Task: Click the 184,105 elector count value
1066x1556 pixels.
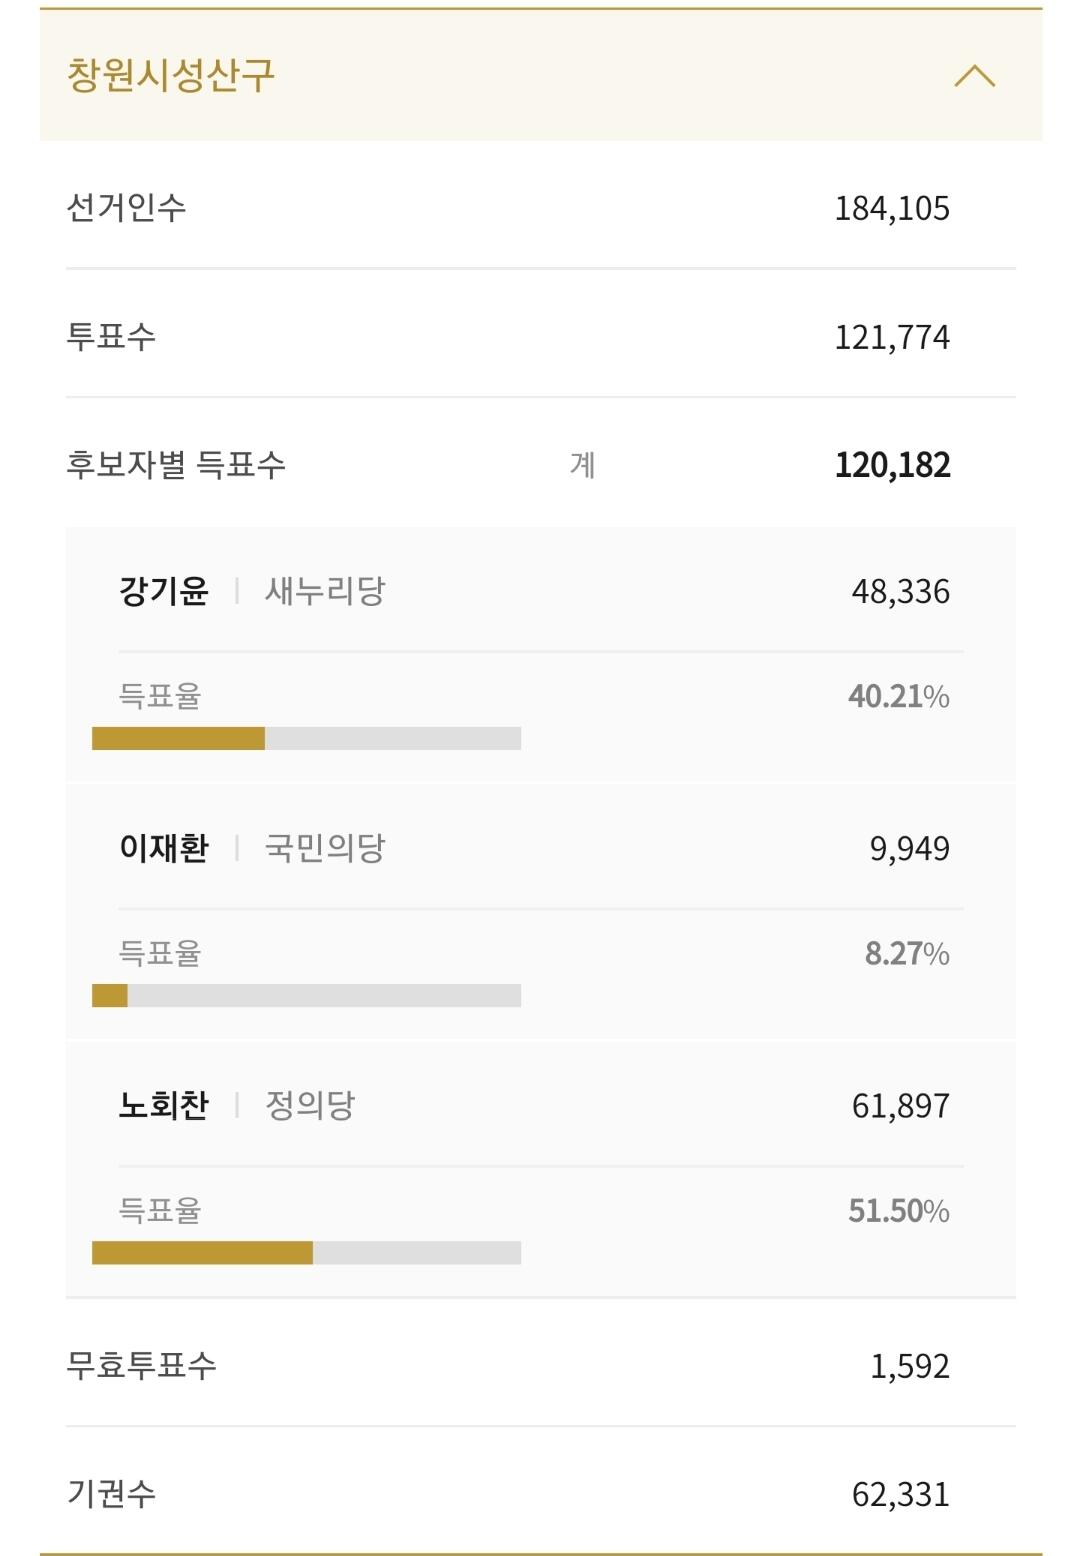Action: [892, 209]
